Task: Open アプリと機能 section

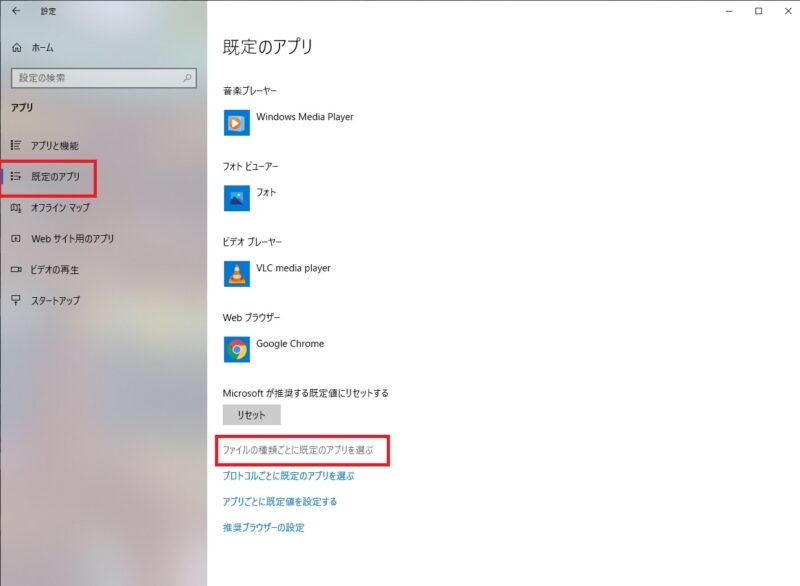Action: click(x=55, y=145)
